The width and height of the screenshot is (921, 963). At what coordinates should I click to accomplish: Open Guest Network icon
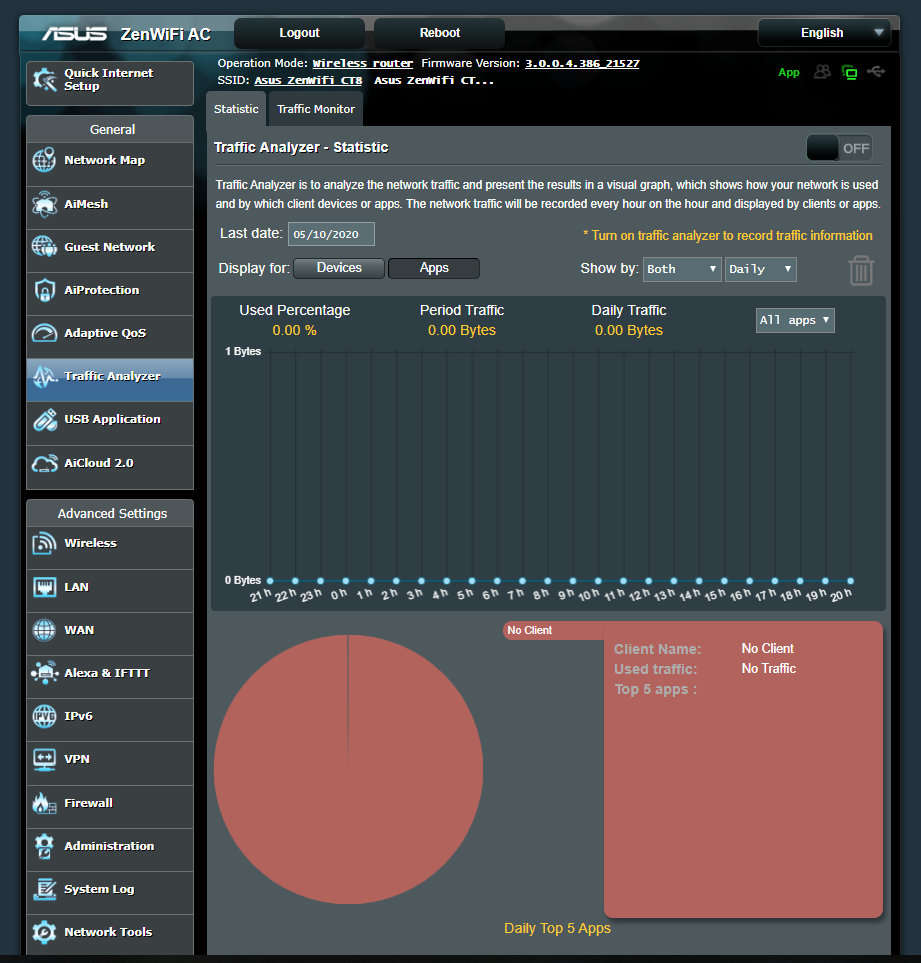(44, 247)
